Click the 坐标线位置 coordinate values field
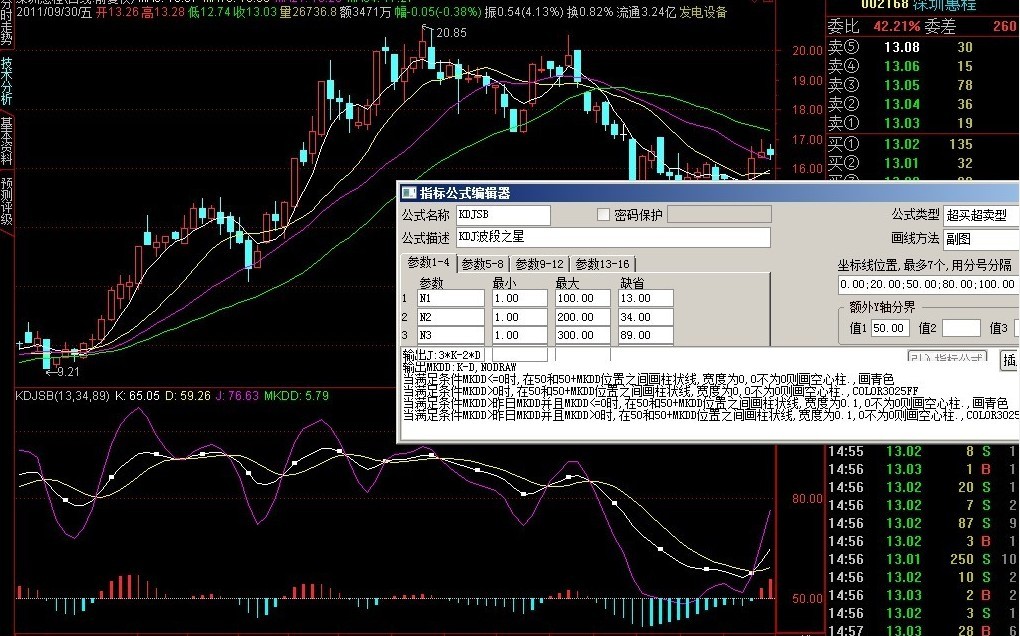The image size is (1020, 636). (928, 285)
